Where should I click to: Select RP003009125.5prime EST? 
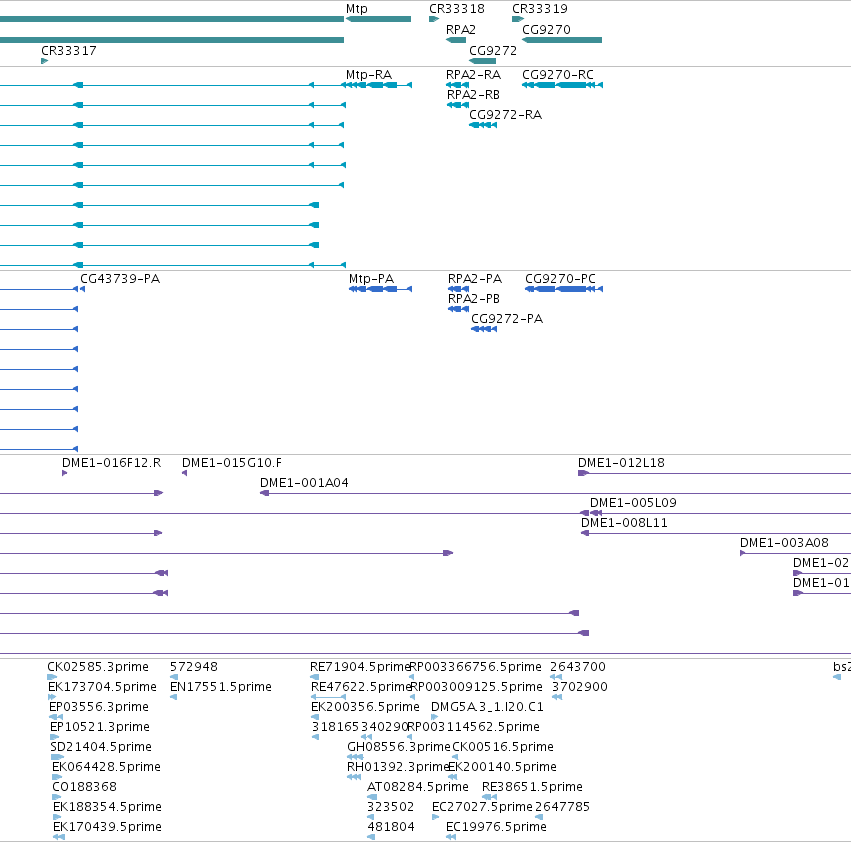click(x=412, y=697)
